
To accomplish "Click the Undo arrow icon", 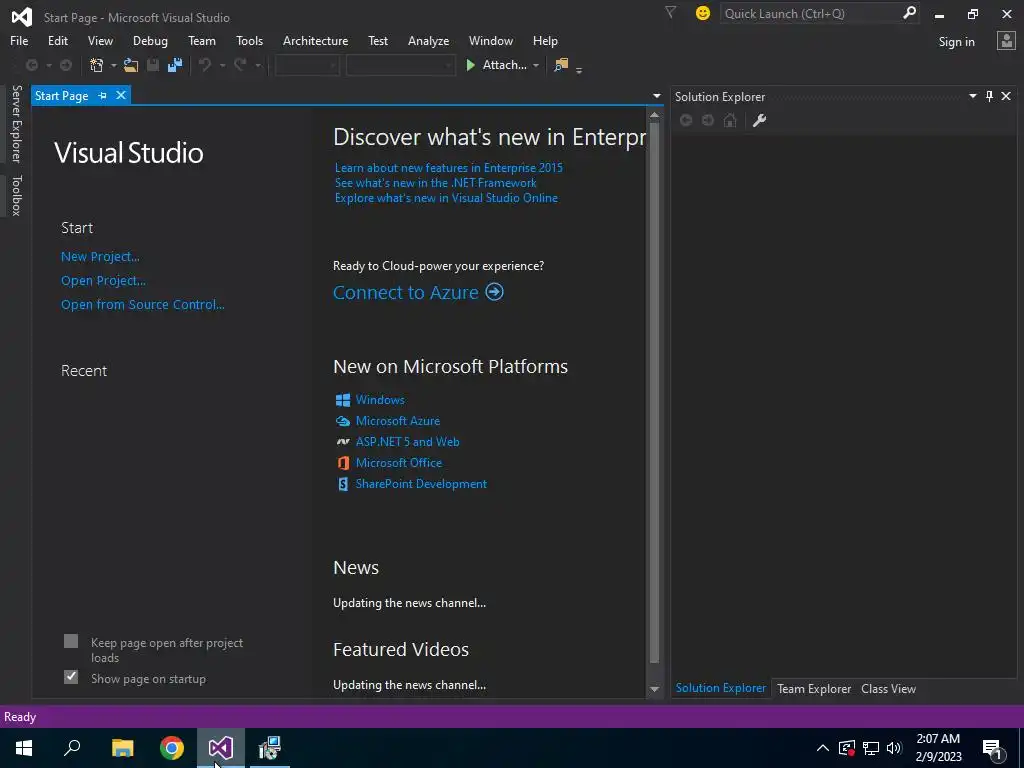I will click(x=205, y=65).
